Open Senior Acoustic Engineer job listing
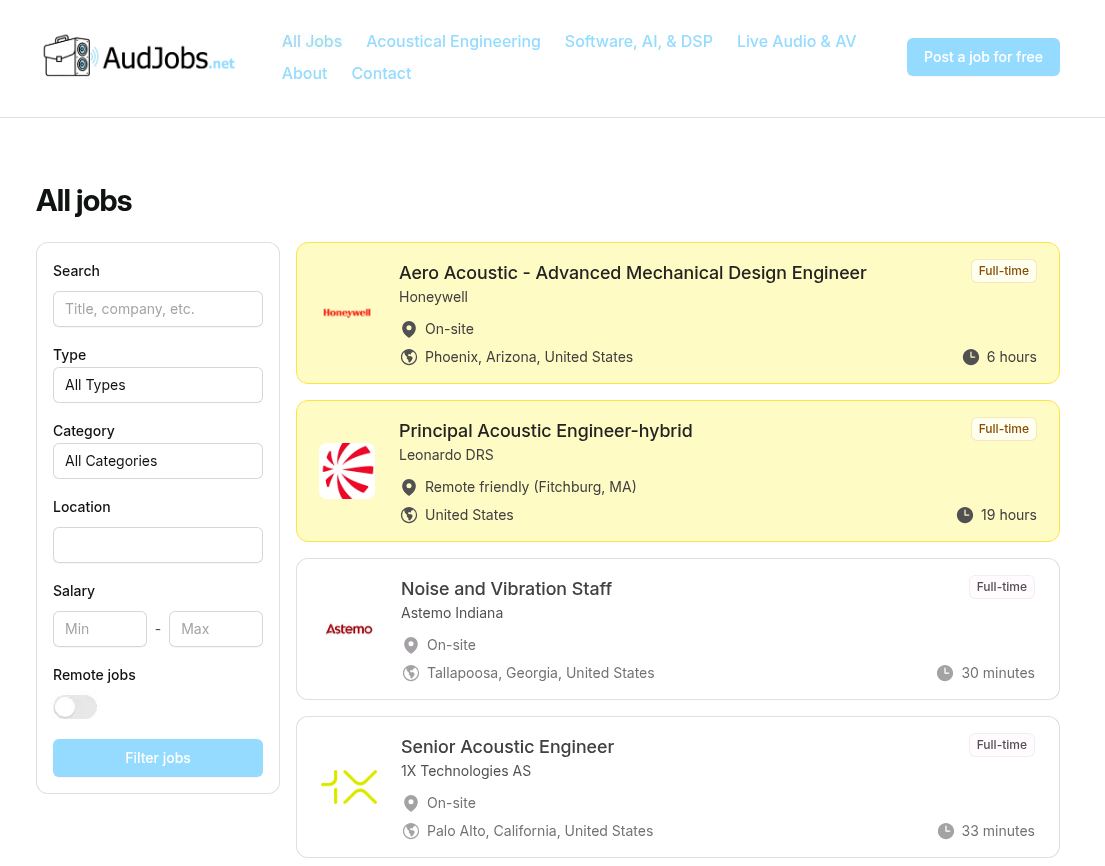 coord(507,747)
